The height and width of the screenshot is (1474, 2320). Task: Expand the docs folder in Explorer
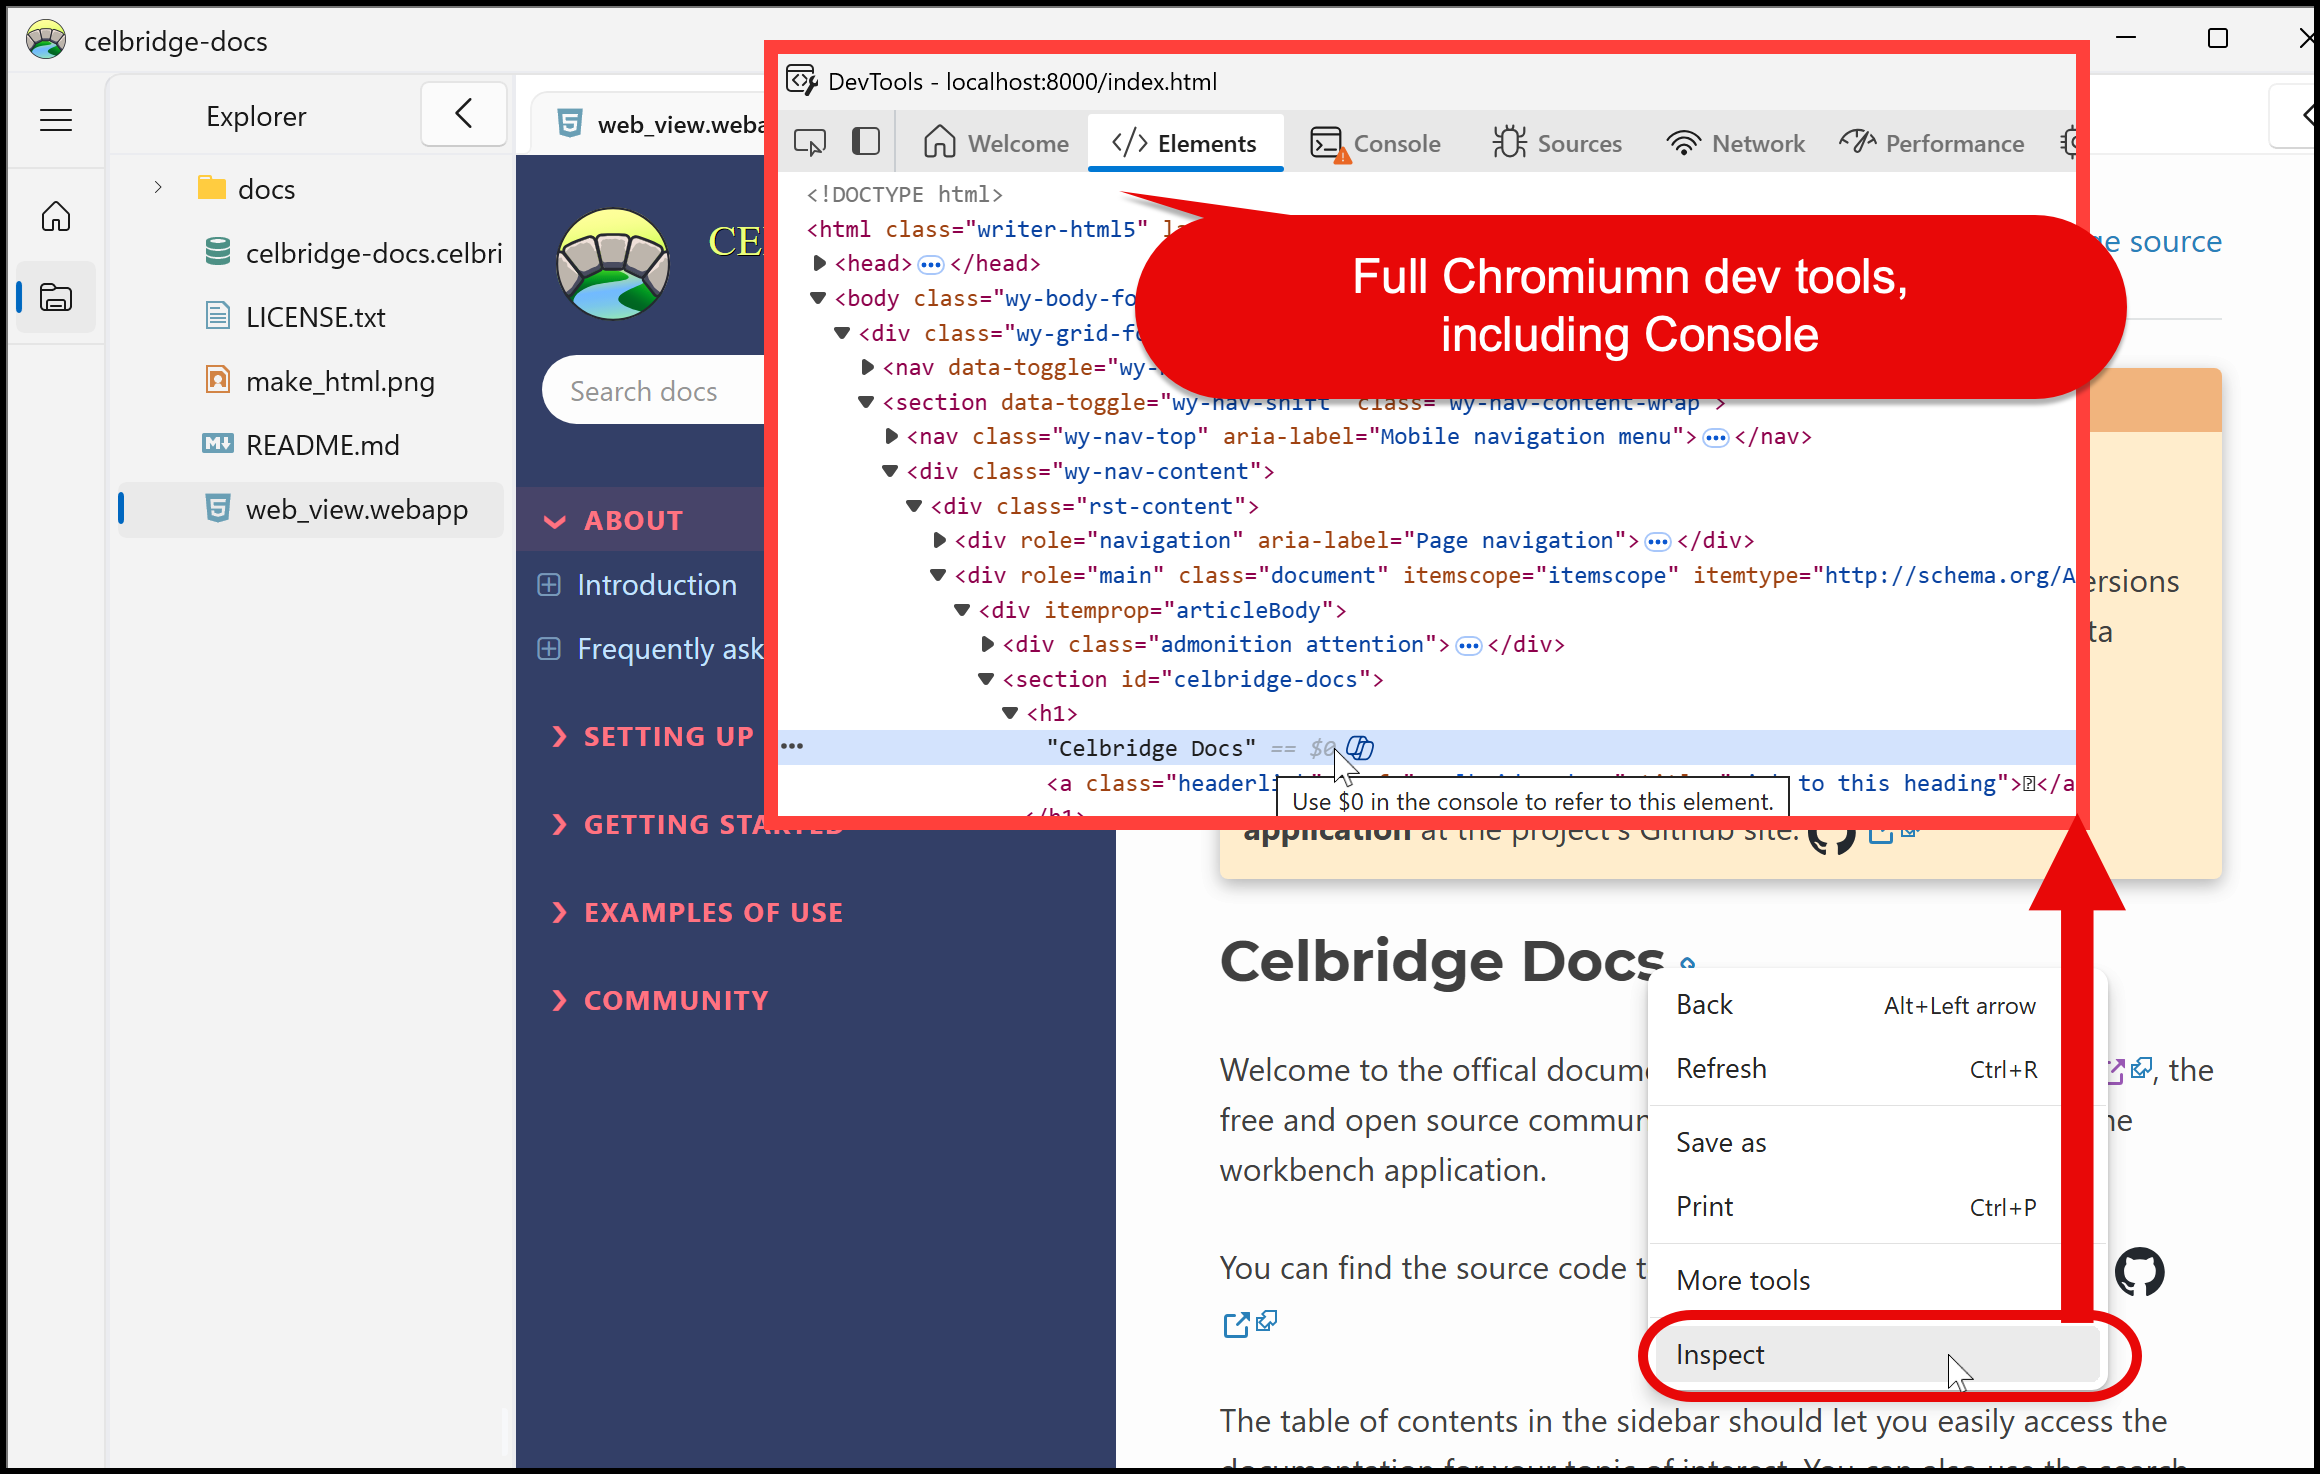(157, 187)
